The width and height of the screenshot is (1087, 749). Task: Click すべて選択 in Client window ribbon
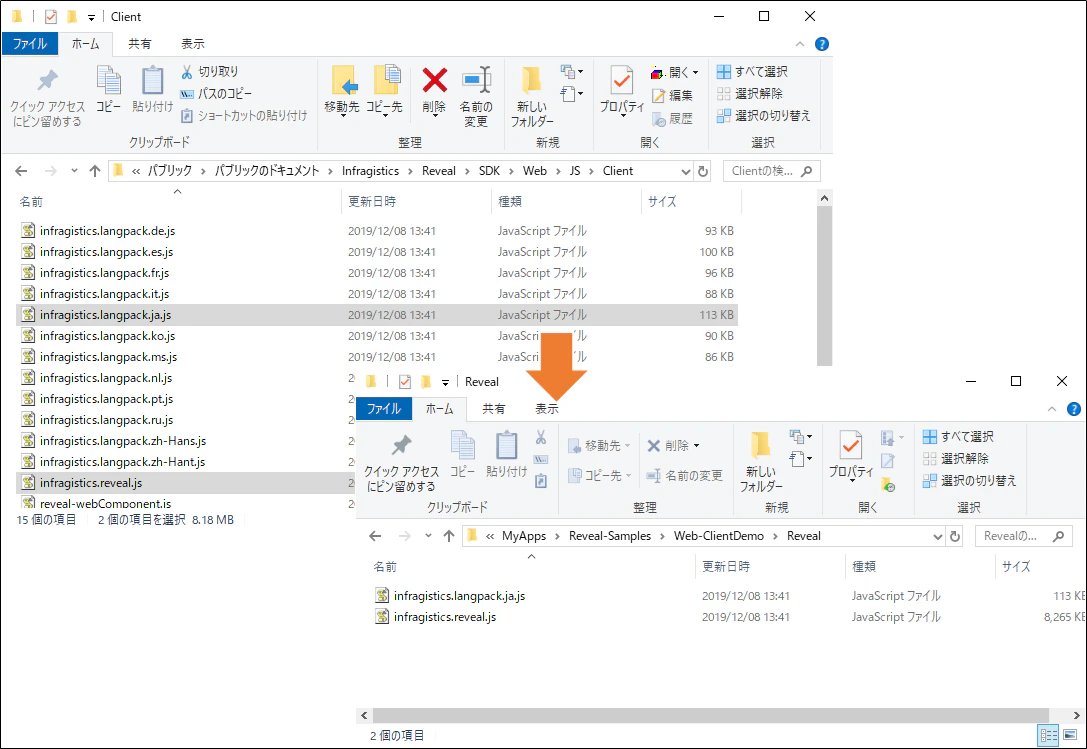752,71
